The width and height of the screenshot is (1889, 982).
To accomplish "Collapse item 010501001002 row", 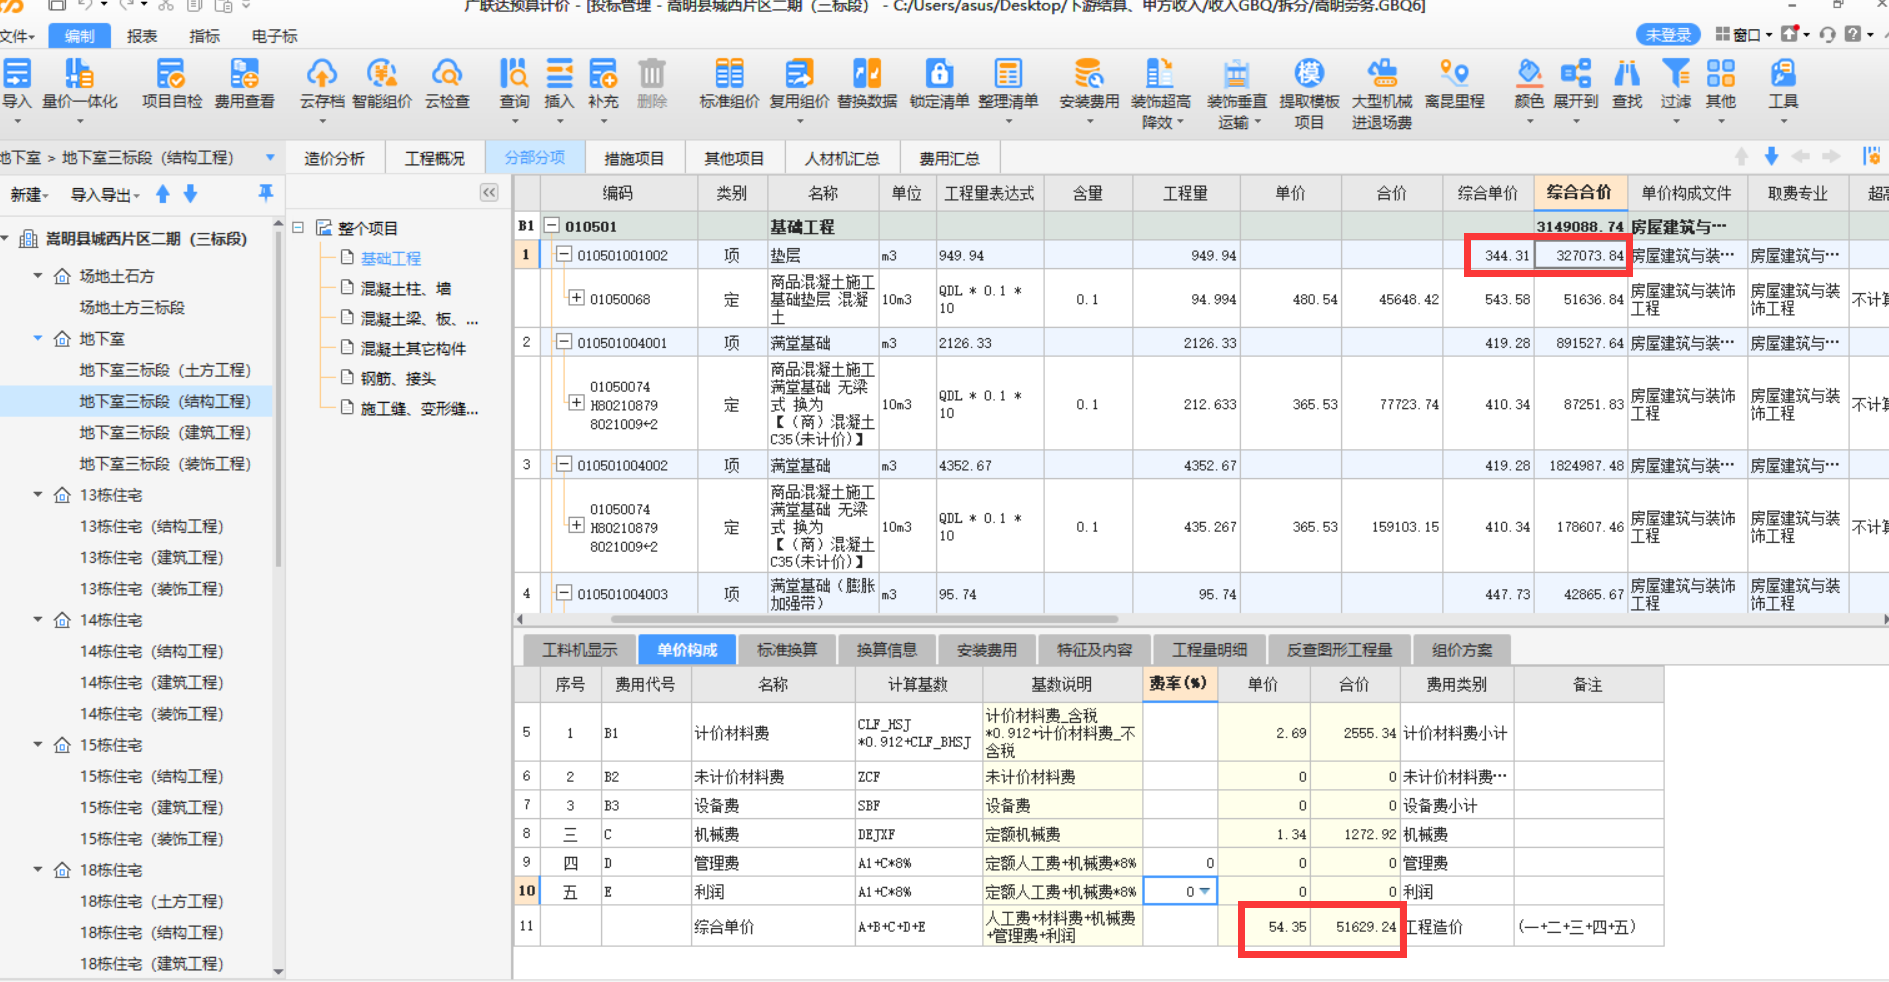I will pyautogui.click(x=564, y=254).
